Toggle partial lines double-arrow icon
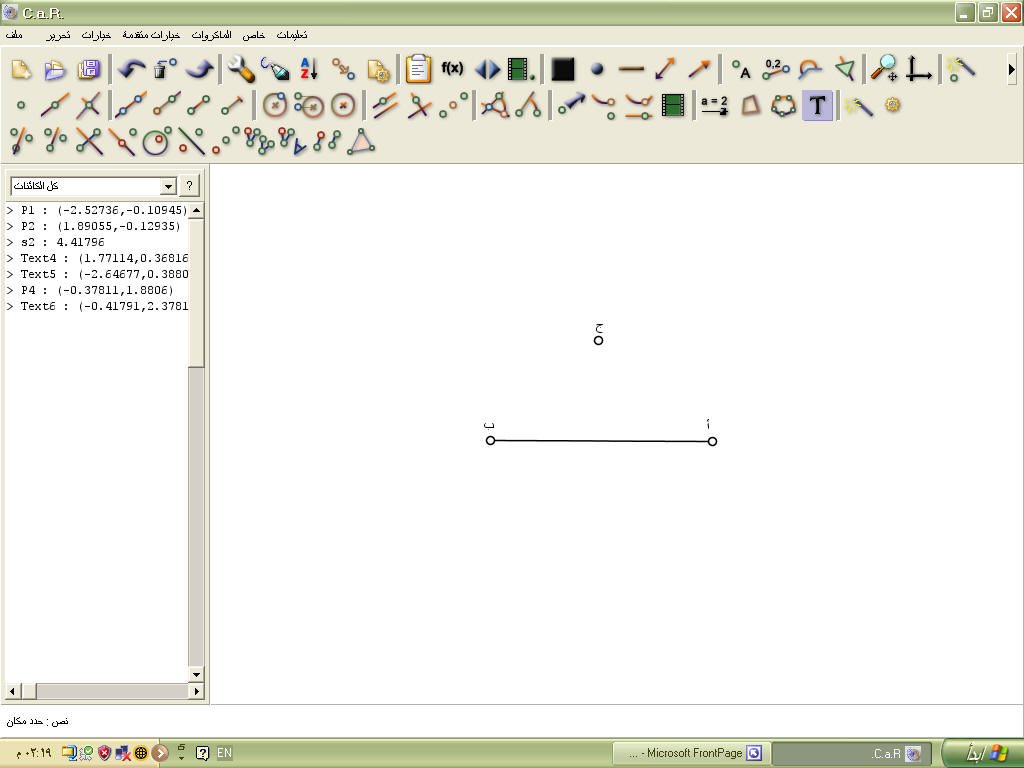1024x768 pixels. [665, 69]
